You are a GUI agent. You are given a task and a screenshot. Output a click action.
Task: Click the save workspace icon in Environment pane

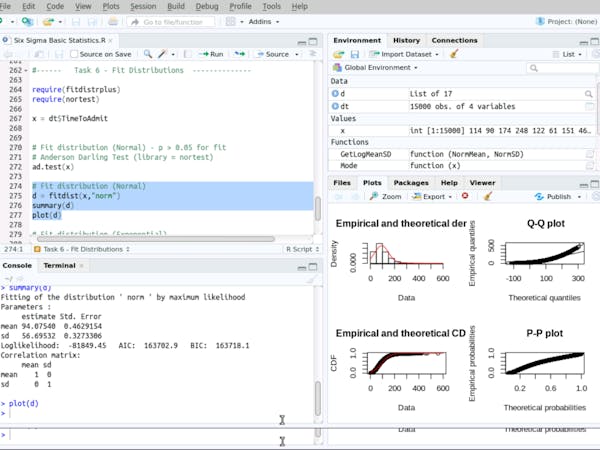coord(355,54)
